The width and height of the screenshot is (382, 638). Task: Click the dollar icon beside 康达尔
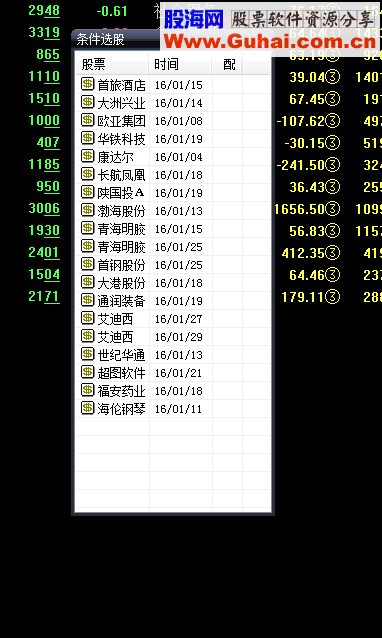point(87,156)
